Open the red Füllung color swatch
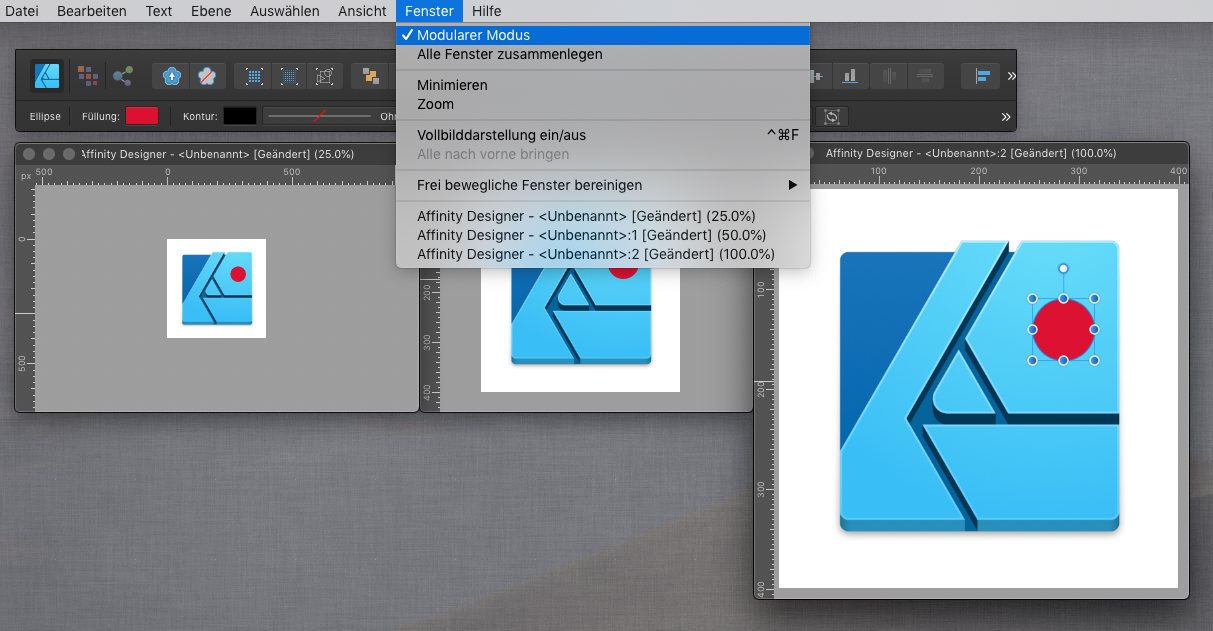Screen dimensions: 1213x631 tap(142, 116)
